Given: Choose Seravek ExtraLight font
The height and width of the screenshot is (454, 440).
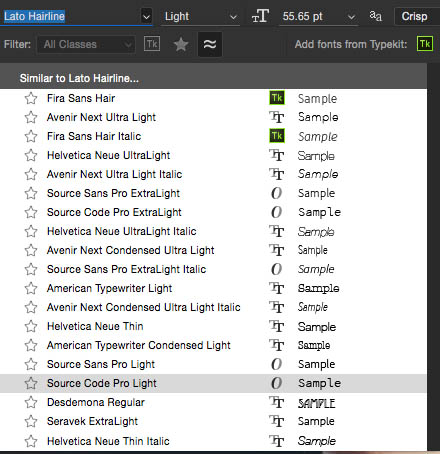Looking at the screenshot, I should pos(213,421).
